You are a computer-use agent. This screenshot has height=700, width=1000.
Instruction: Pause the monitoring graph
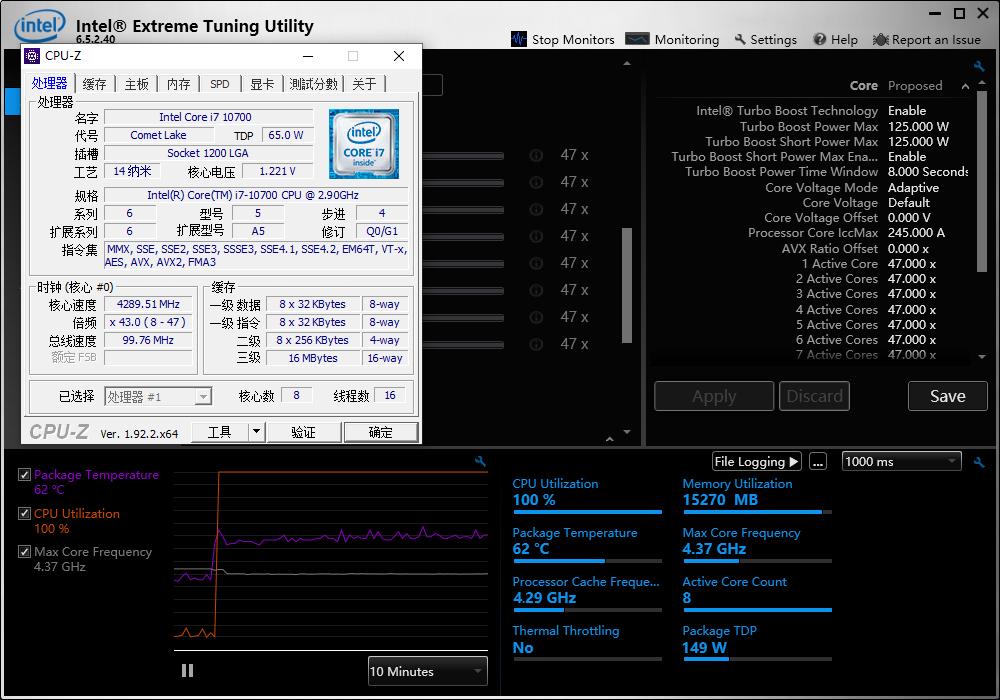point(187,671)
